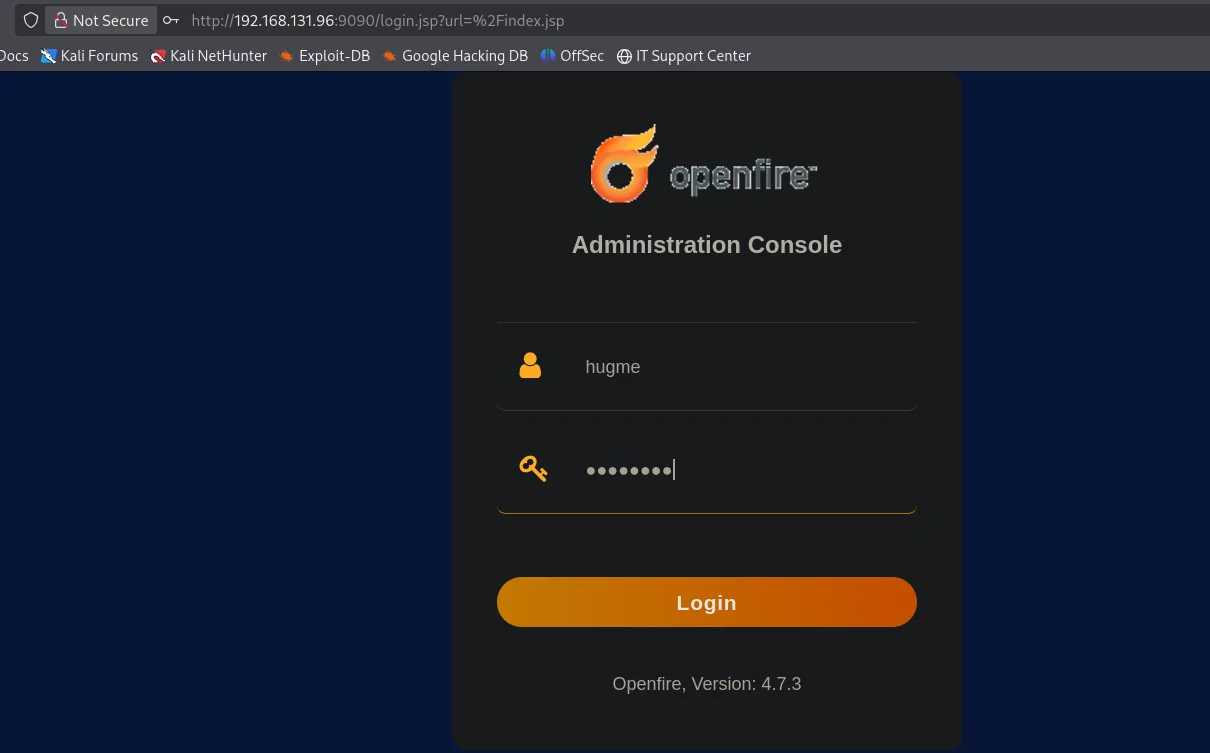Click the orange key password icon
The image size is (1210, 753).
click(533, 467)
